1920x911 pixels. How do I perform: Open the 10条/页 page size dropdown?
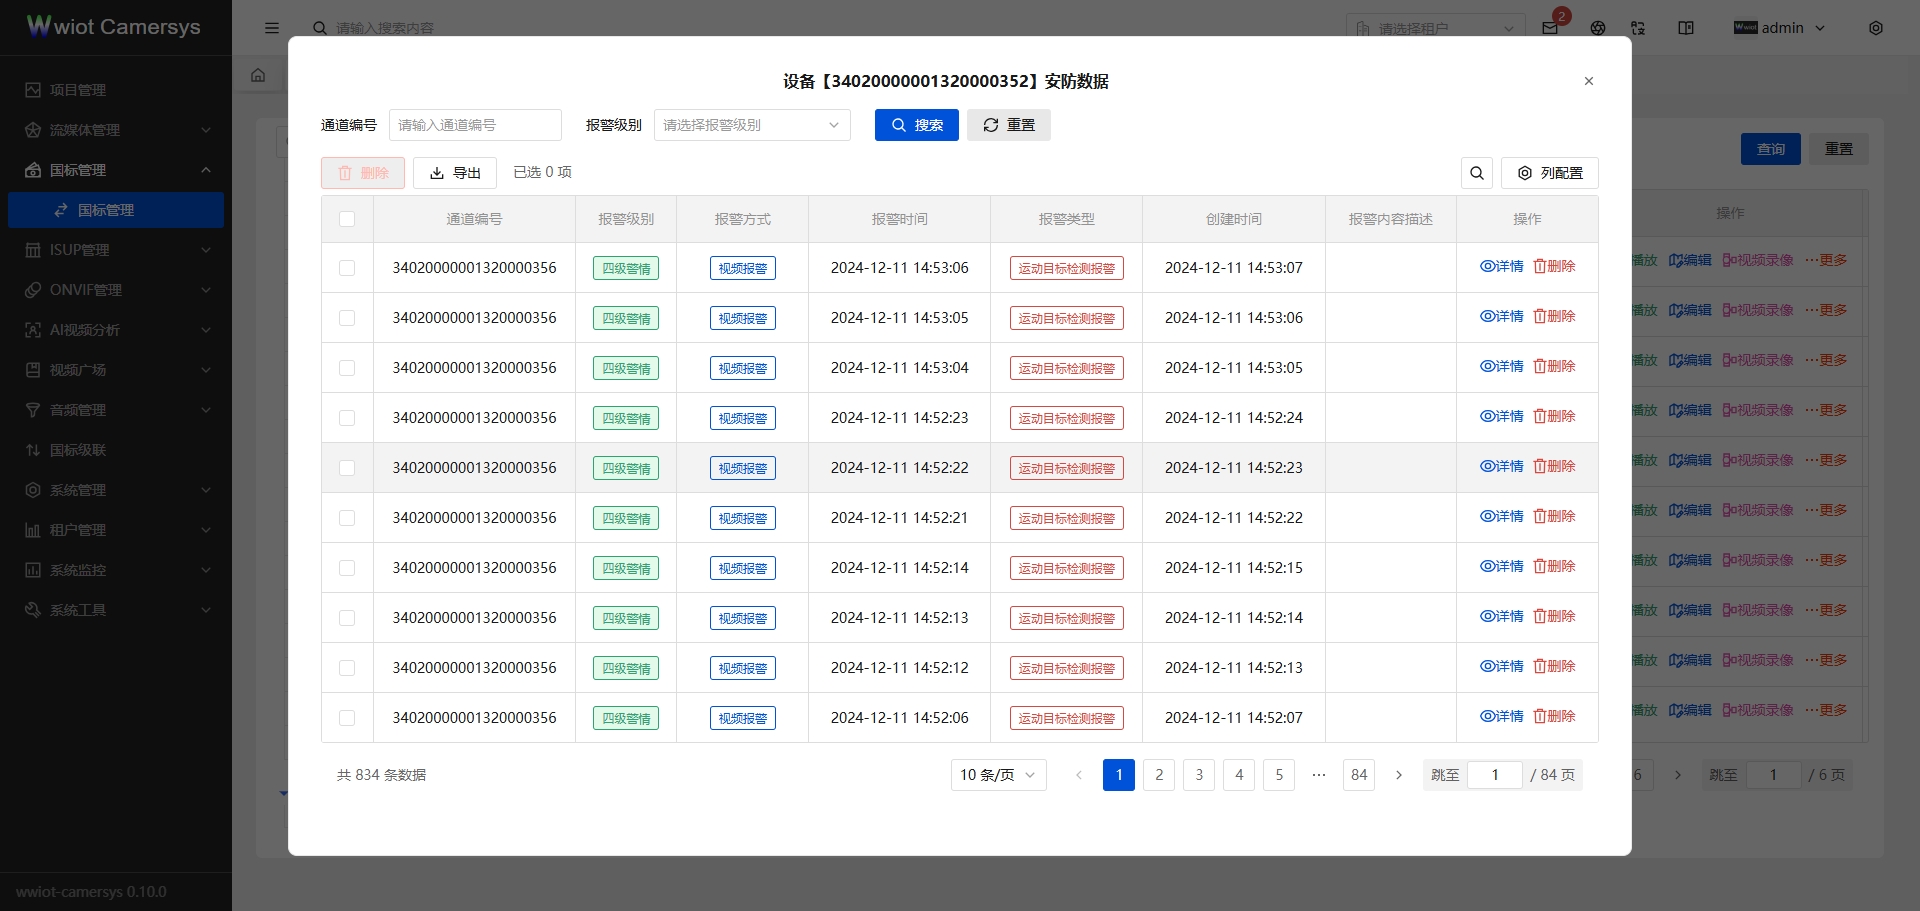(x=997, y=774)
